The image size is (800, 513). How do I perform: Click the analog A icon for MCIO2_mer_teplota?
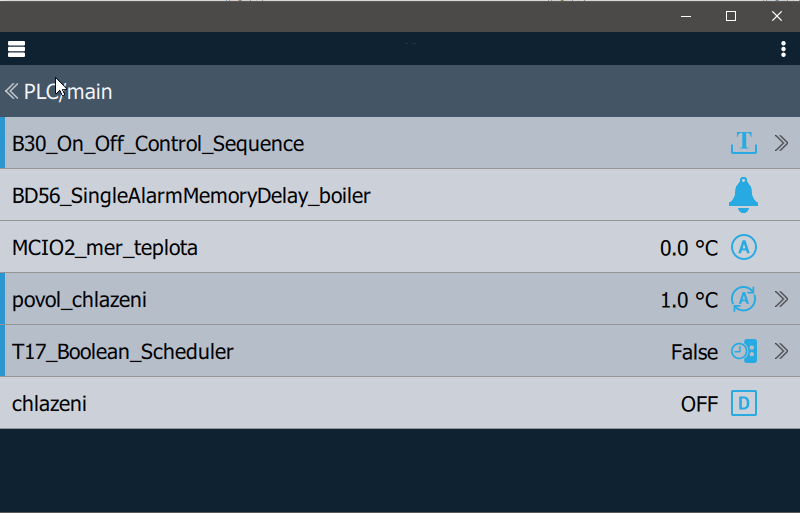point(744,248)
